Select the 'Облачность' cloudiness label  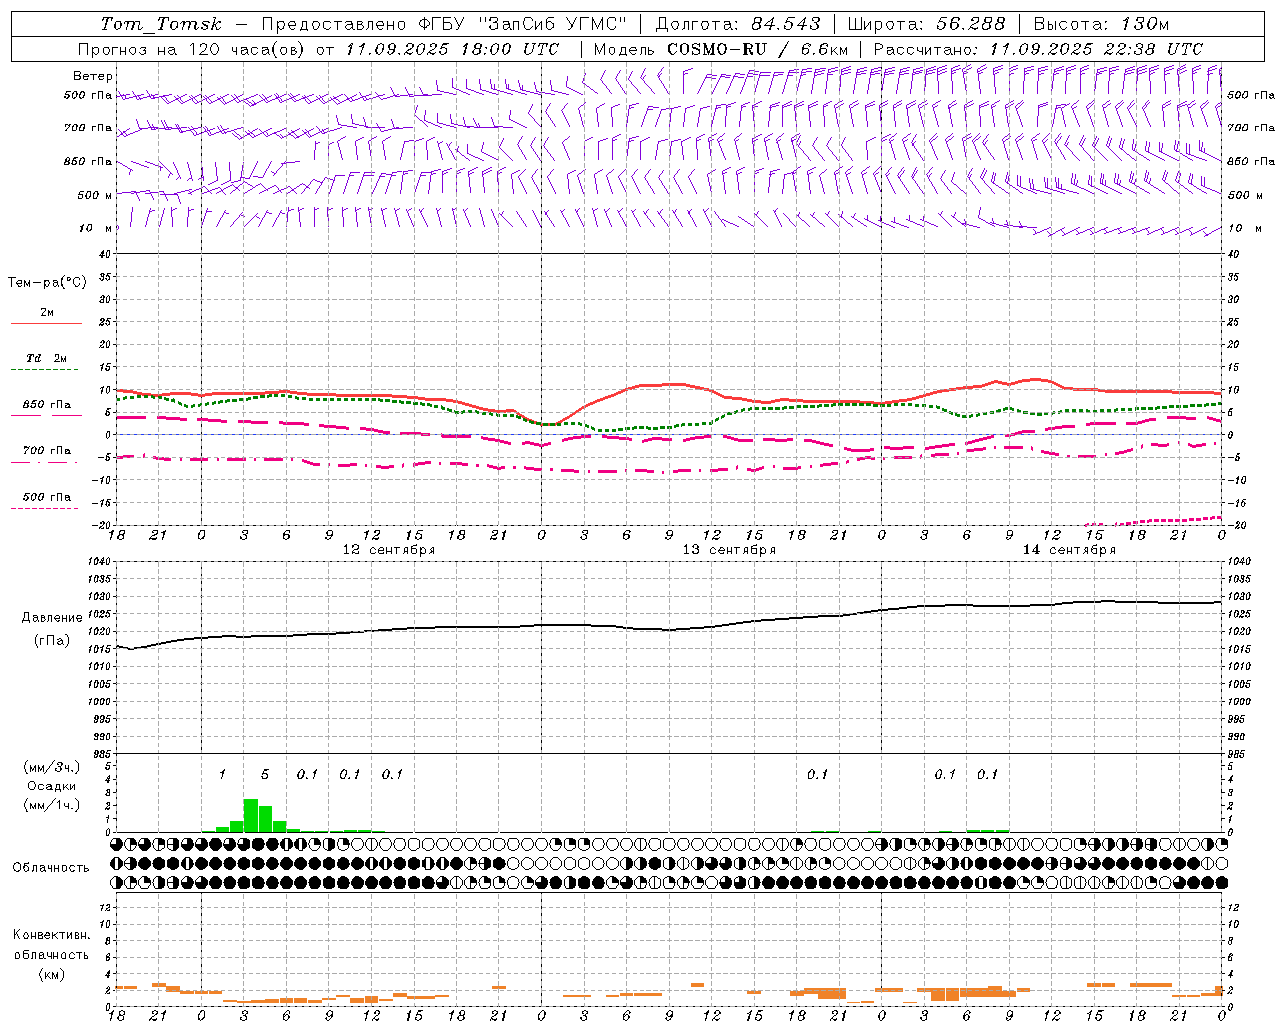(x=51, y=868)
